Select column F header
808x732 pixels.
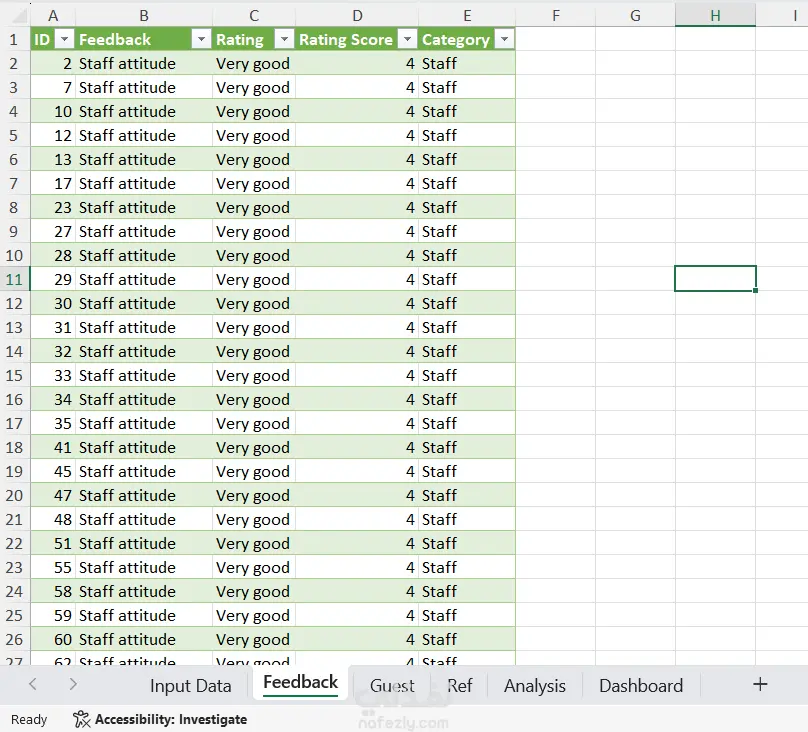click(556, 16)
